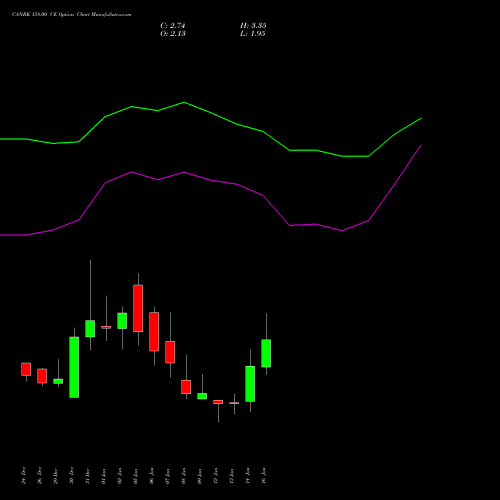Select the green candlestick above 14 Jan

(250, 384)
